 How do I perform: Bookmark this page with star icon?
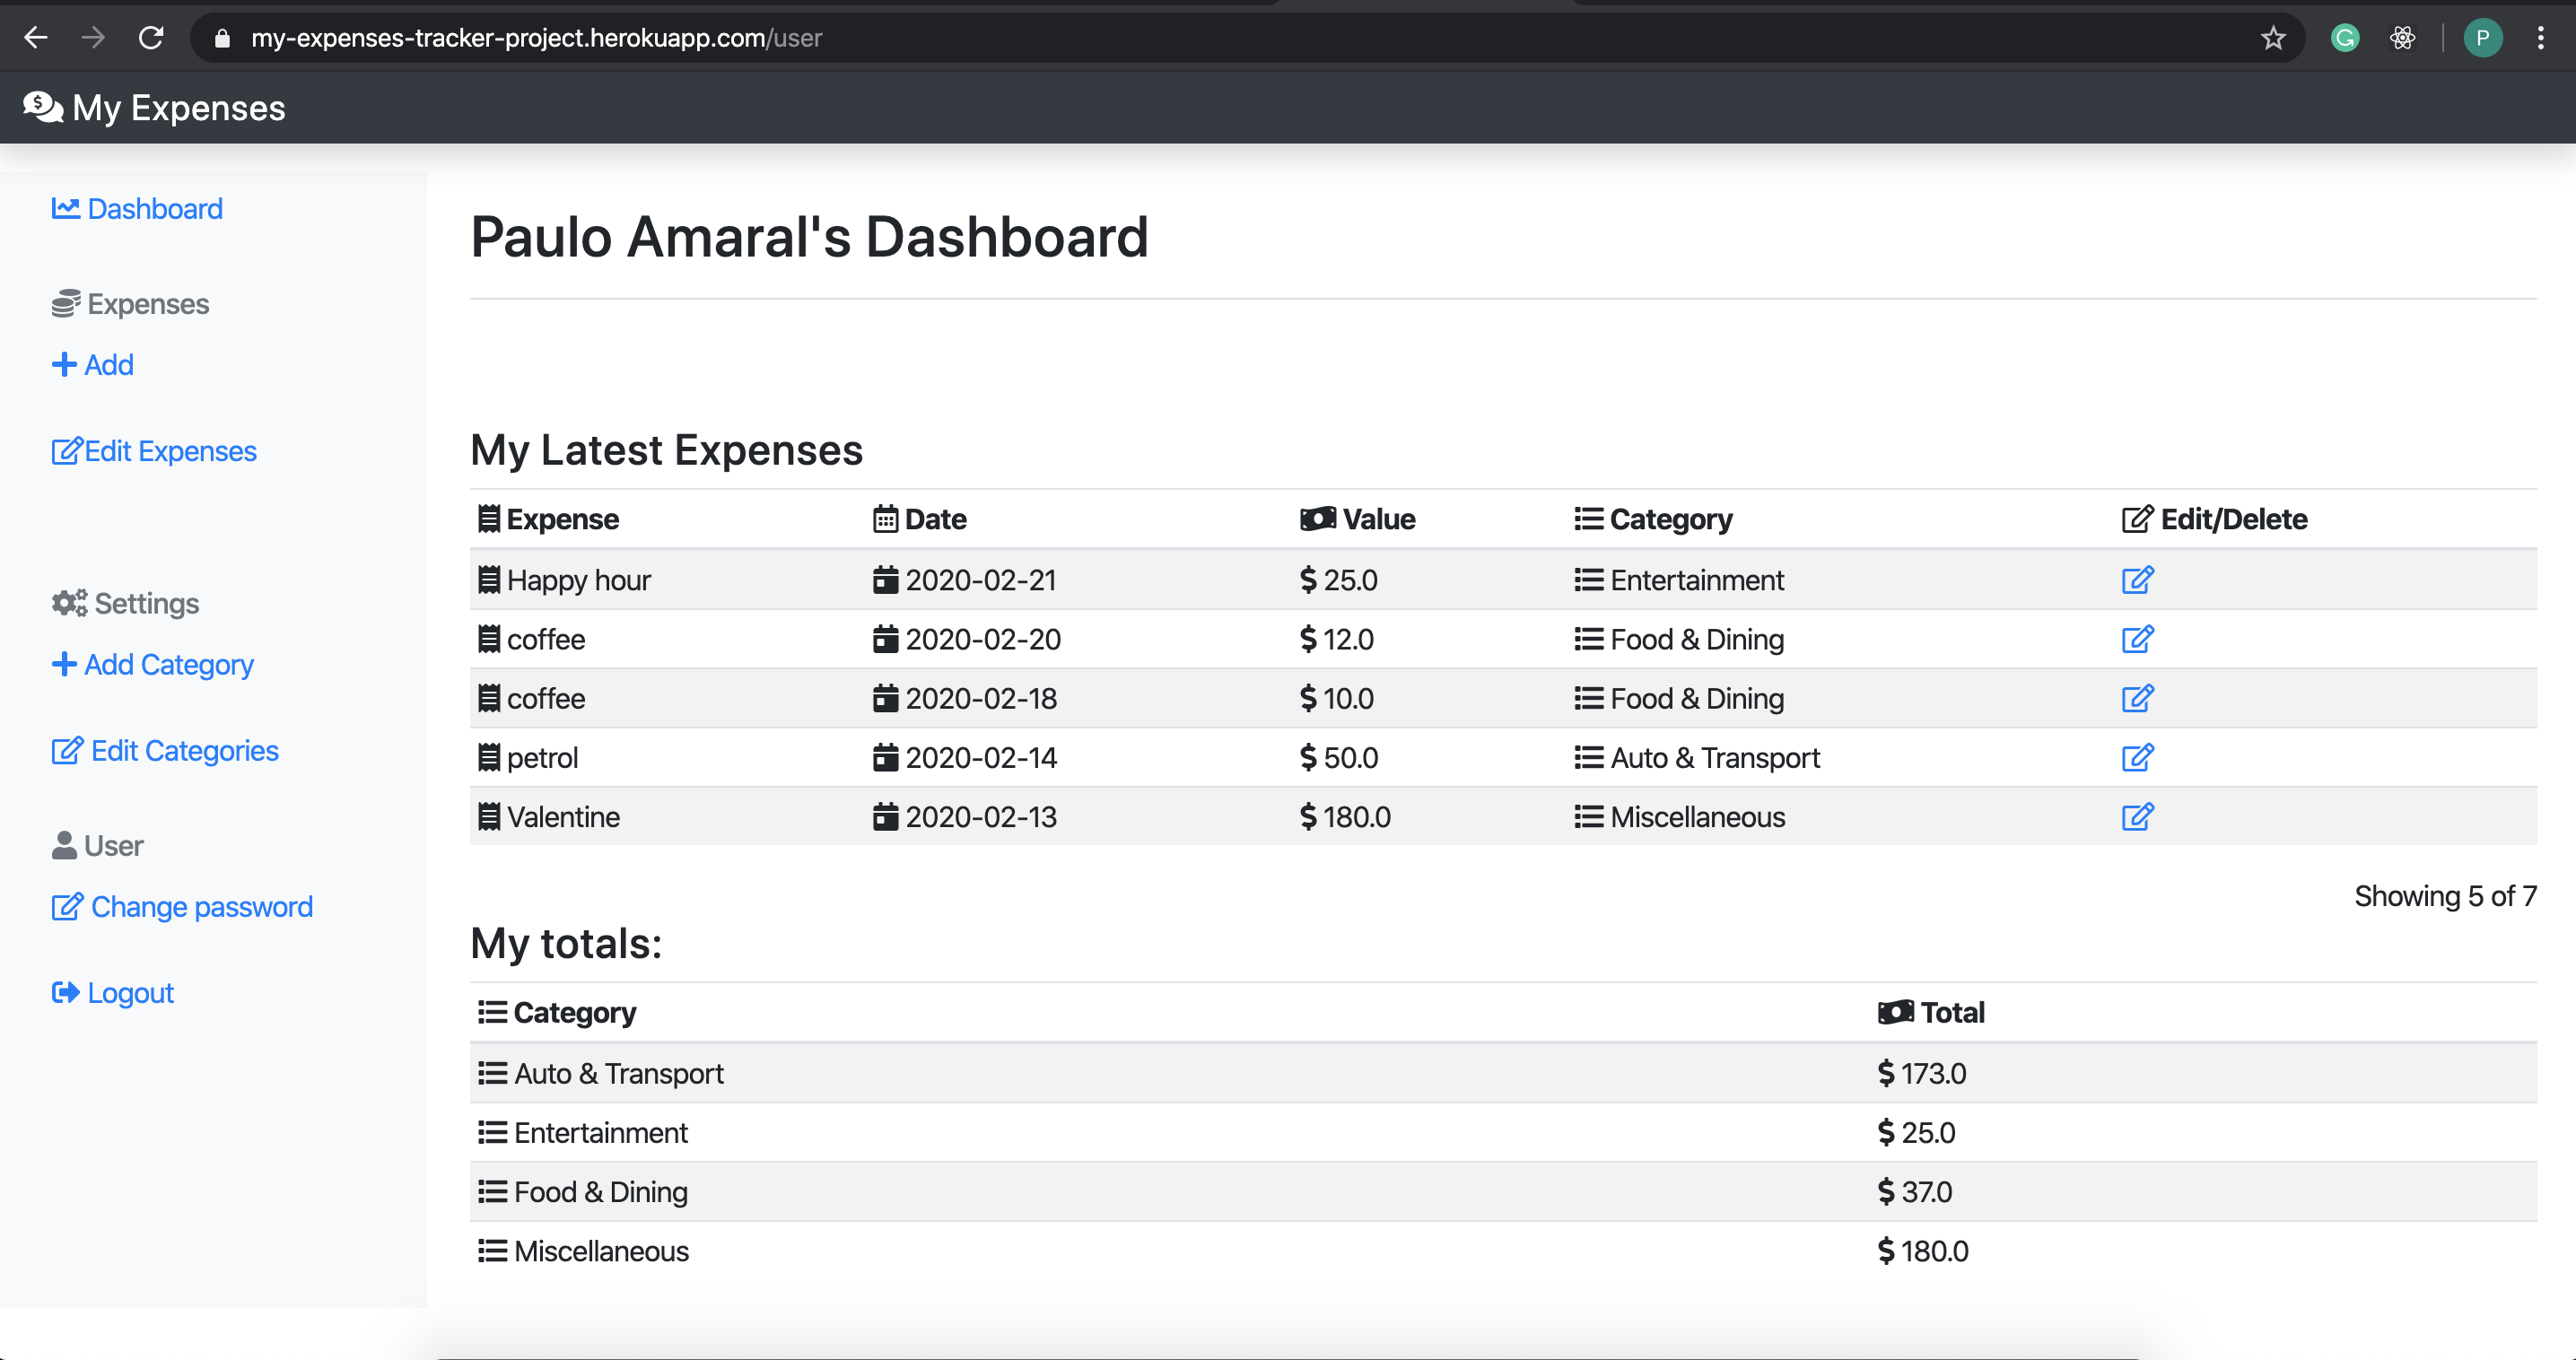coord(2273,38)
